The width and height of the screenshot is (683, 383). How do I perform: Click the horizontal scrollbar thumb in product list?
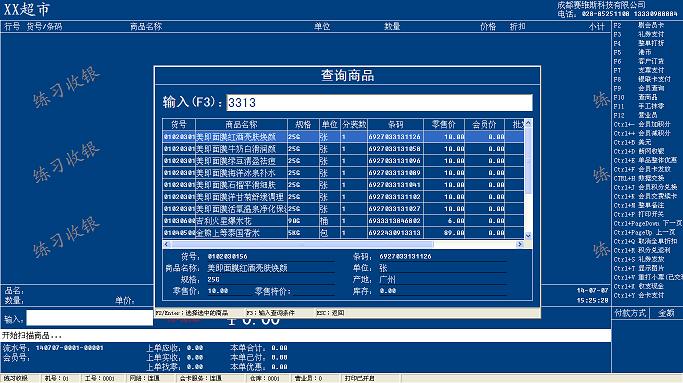[x=302, y=244]
